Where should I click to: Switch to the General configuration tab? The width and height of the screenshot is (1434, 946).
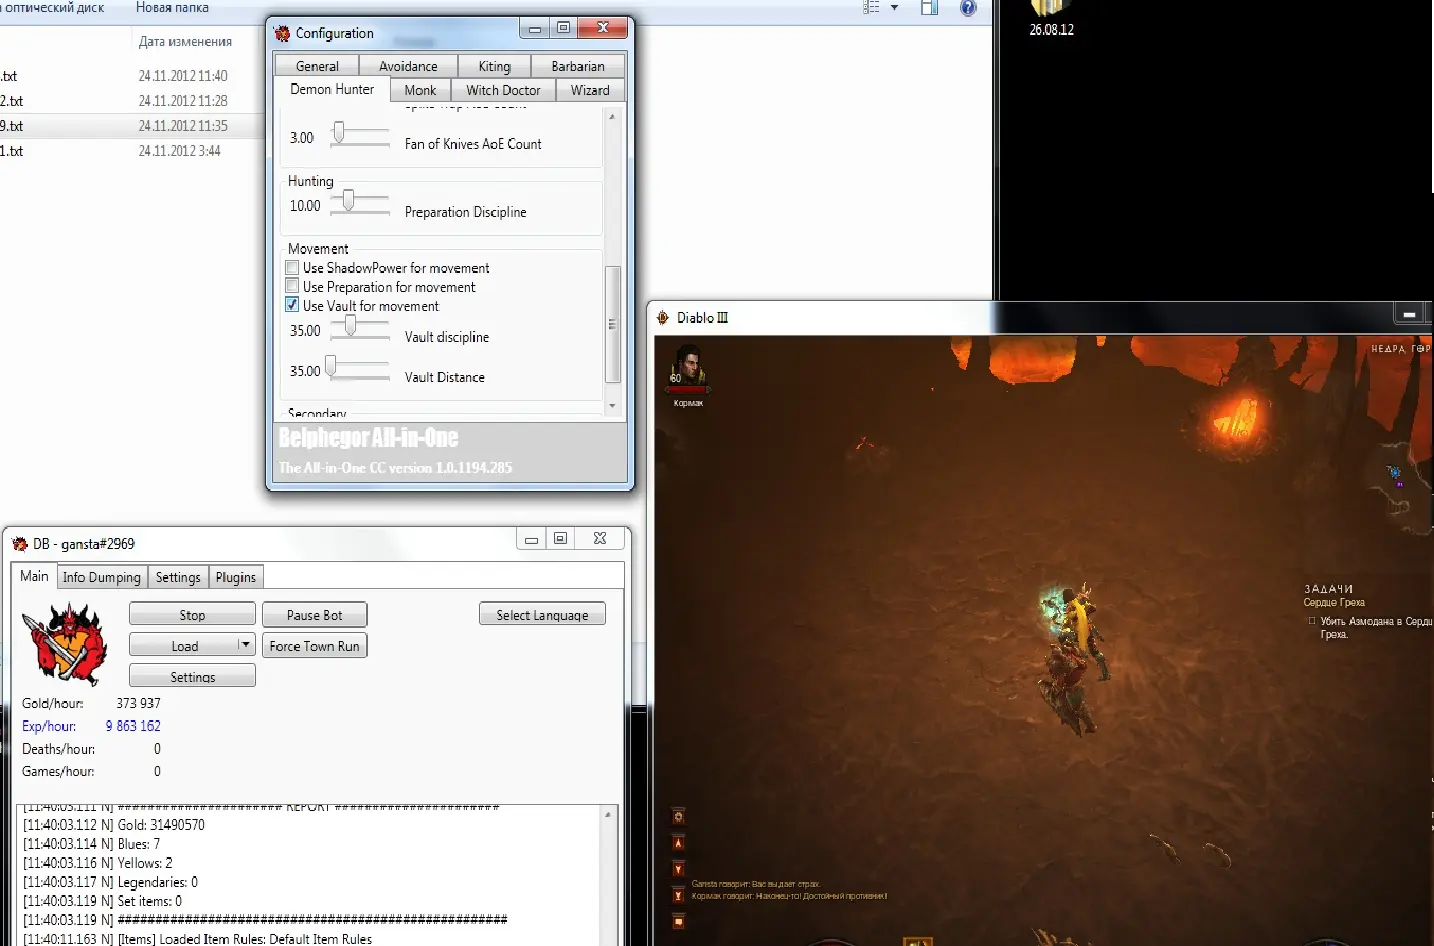[x=317, y=66]
